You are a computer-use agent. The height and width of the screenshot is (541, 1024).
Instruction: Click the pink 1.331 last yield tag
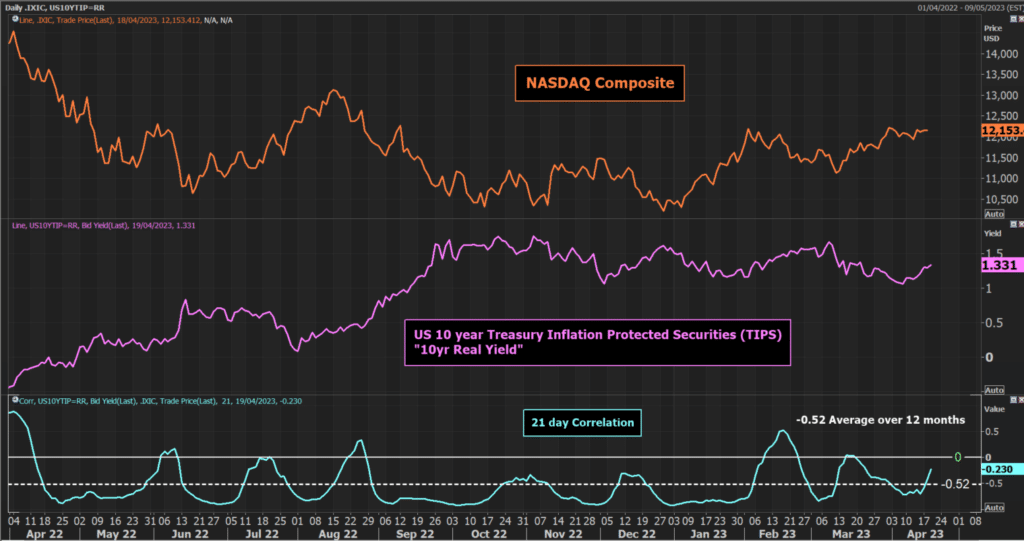tap(1002, 265)
